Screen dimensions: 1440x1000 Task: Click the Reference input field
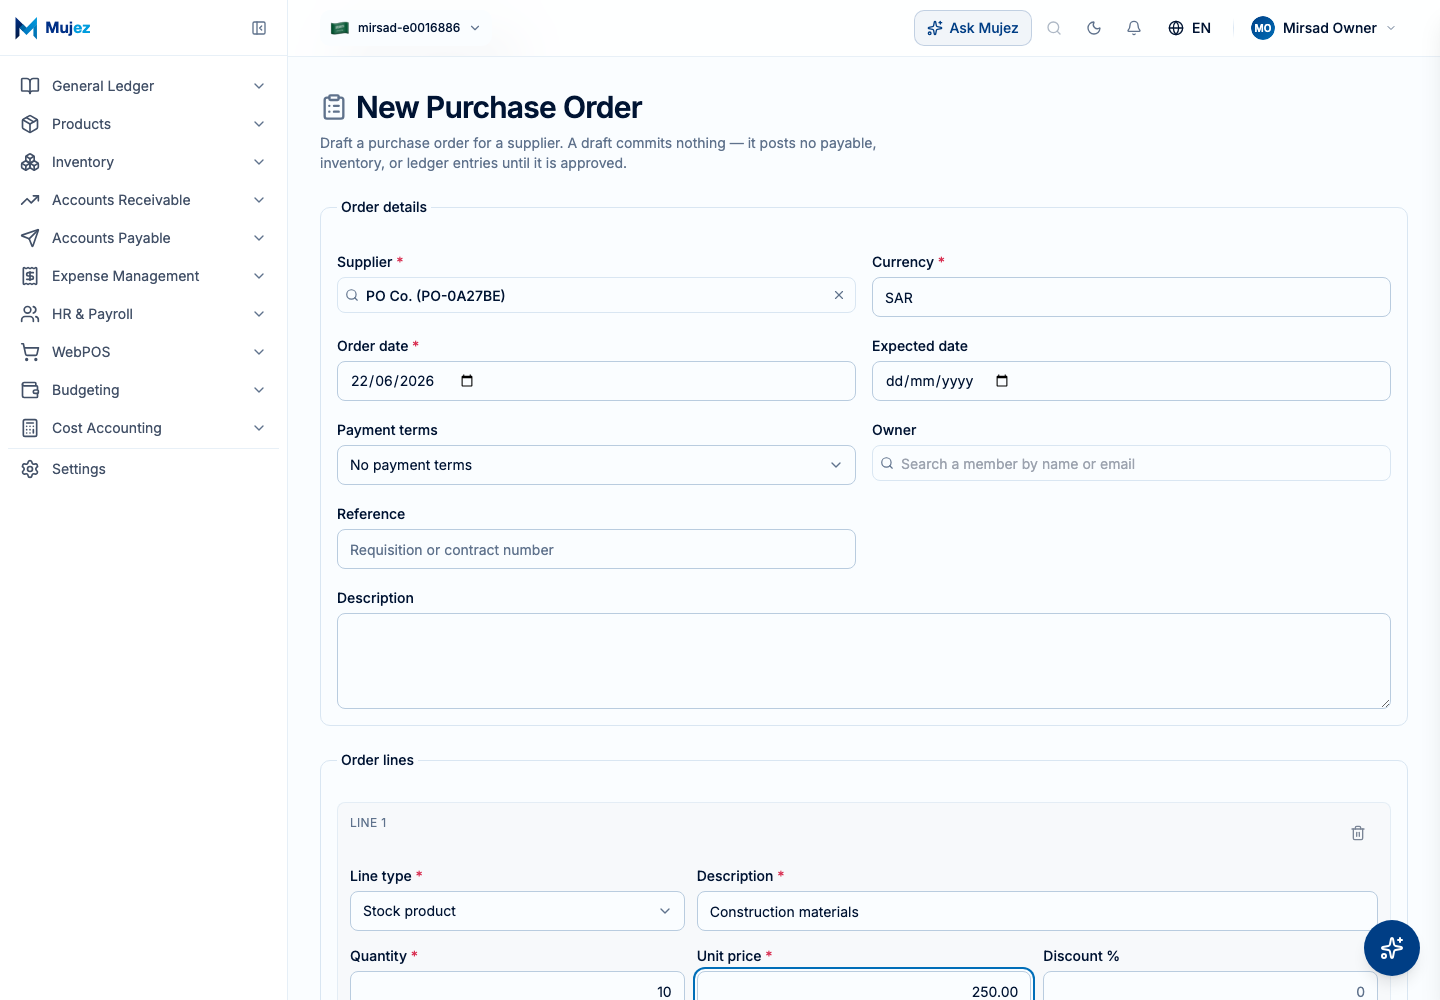coord(596,549)
